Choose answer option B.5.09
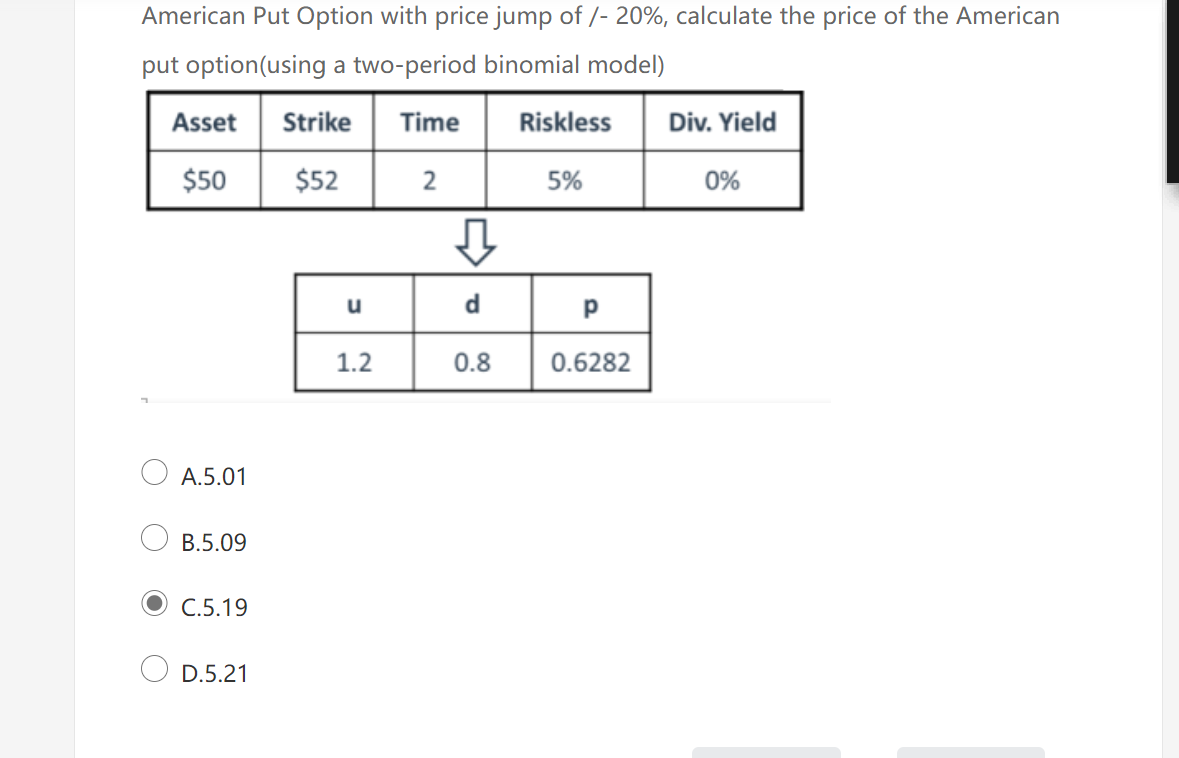 click(x=155, y=538)
